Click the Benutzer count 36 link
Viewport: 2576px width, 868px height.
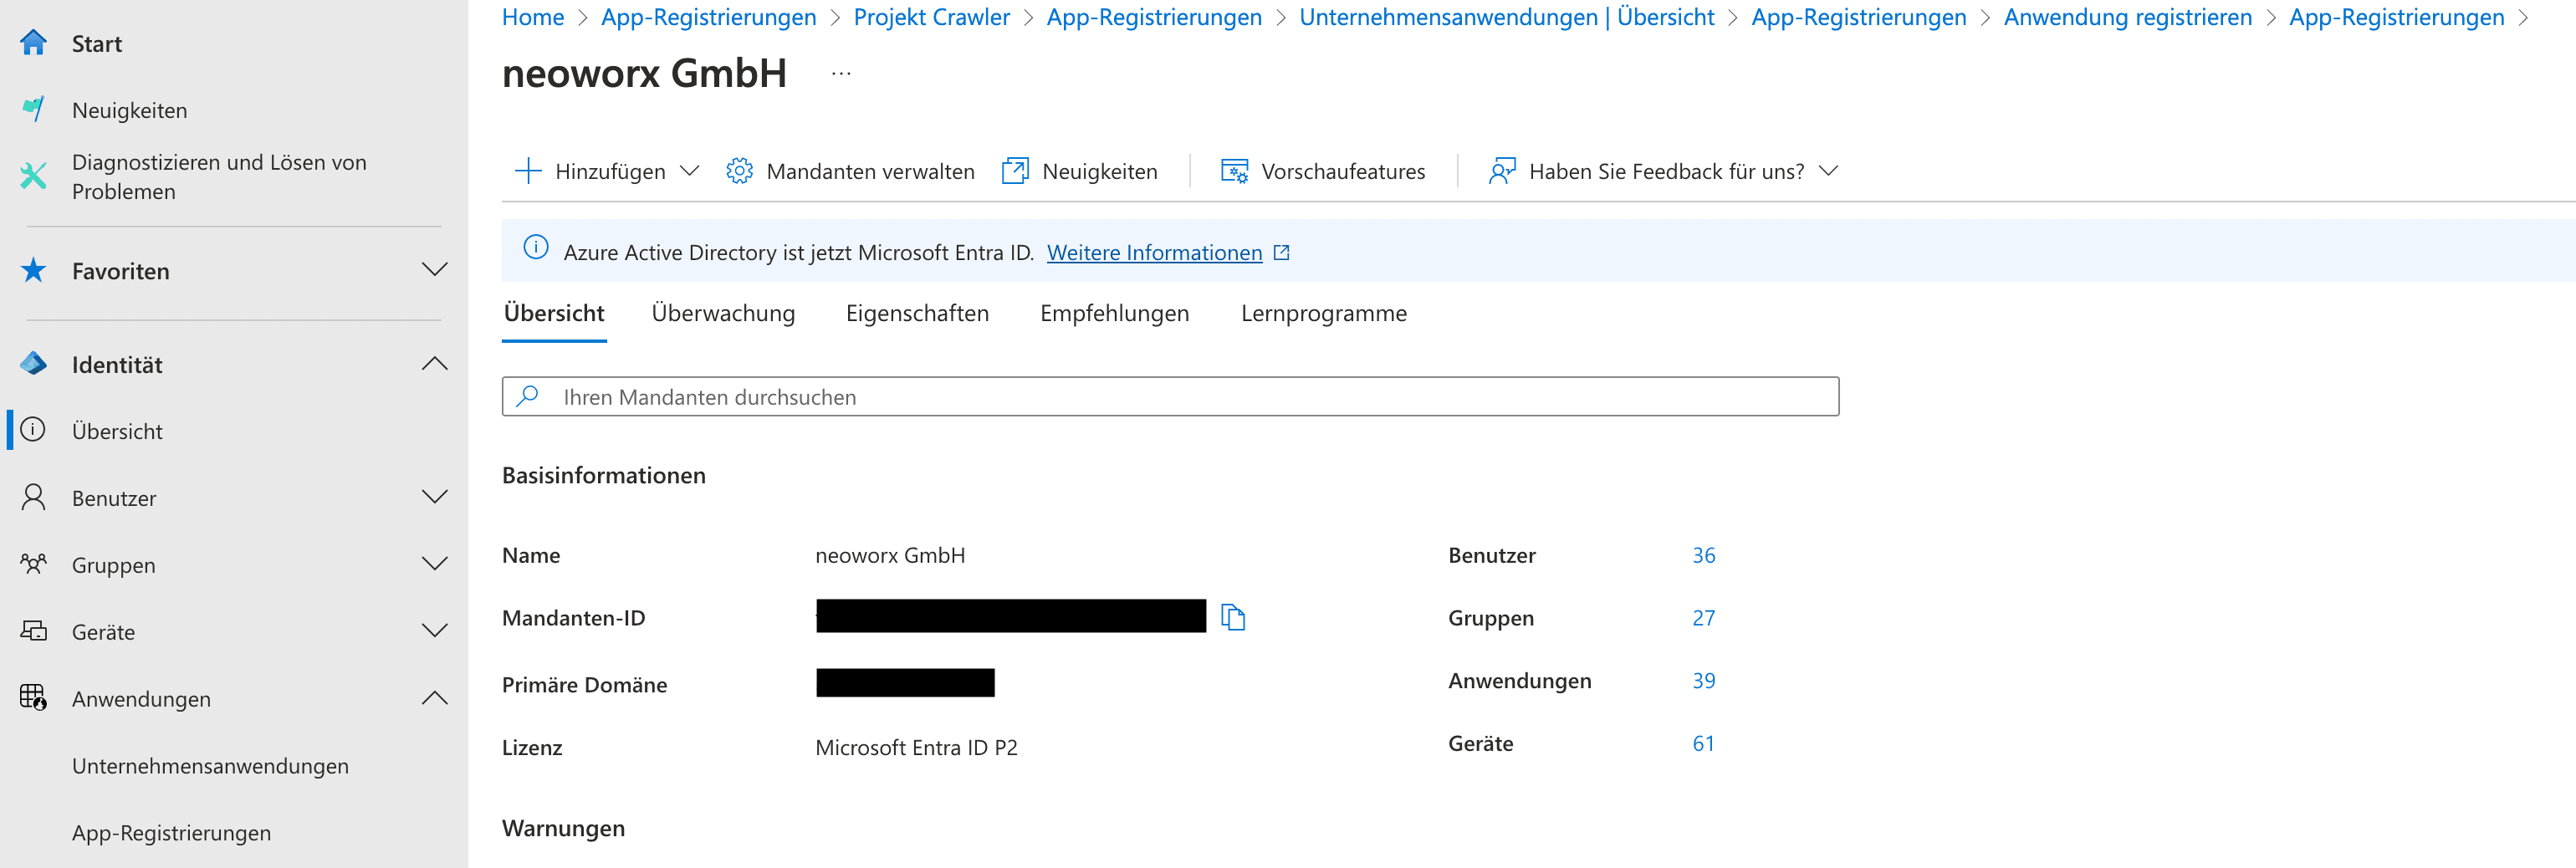[x=1703, y=555]
